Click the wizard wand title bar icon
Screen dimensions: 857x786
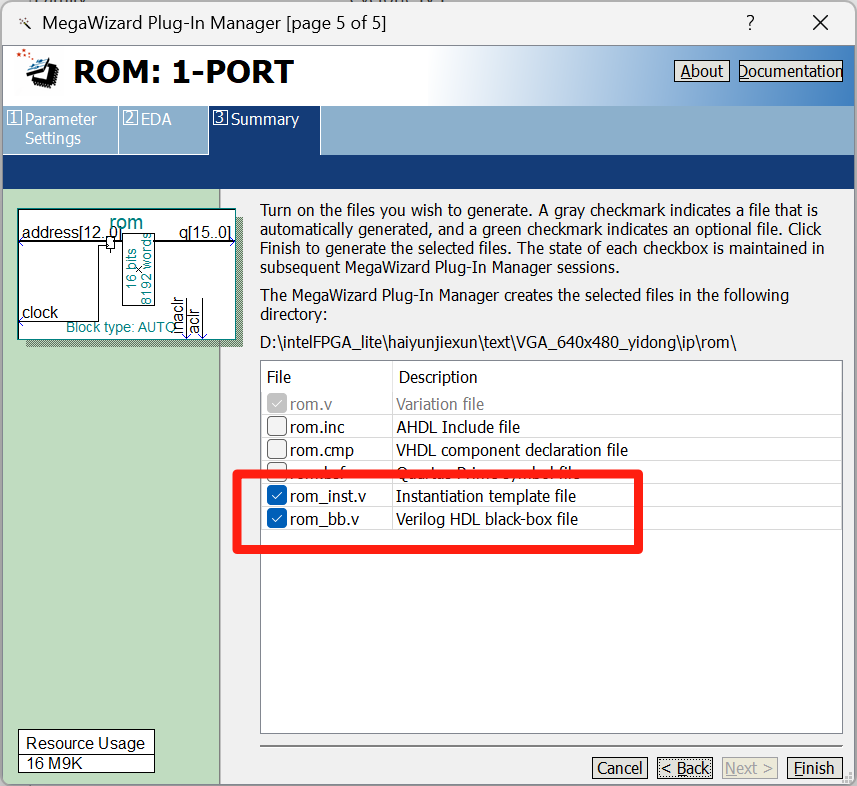click(25, 23)
